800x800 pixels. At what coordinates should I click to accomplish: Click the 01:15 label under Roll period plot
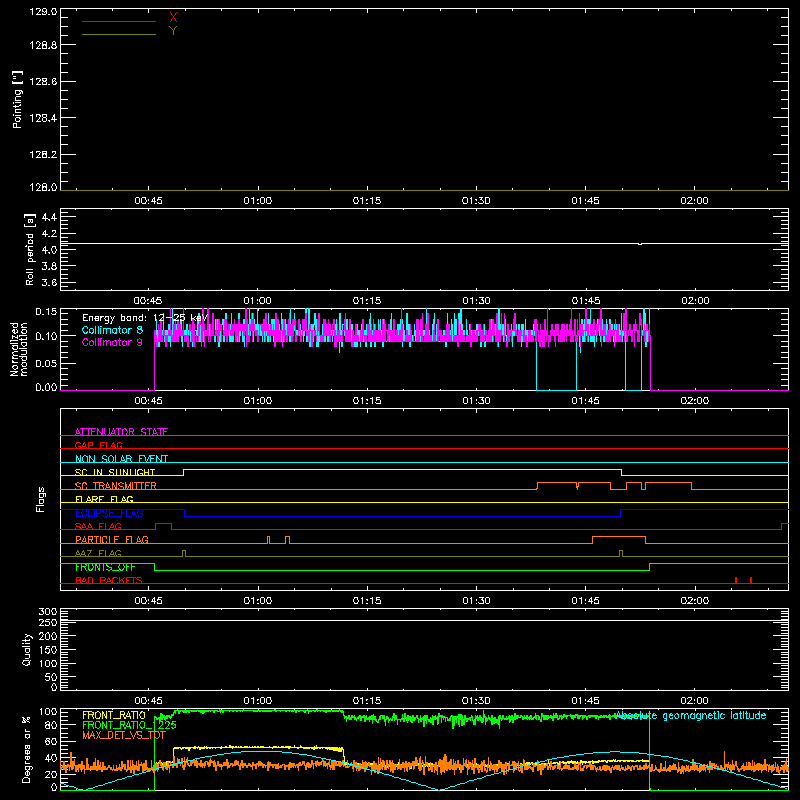tap(367, 301)
